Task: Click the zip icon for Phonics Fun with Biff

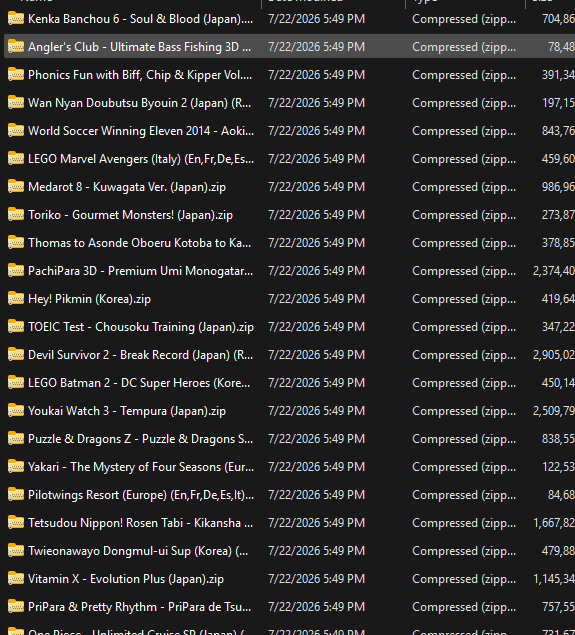Action: pyautogui.click(x=16, y=75)
